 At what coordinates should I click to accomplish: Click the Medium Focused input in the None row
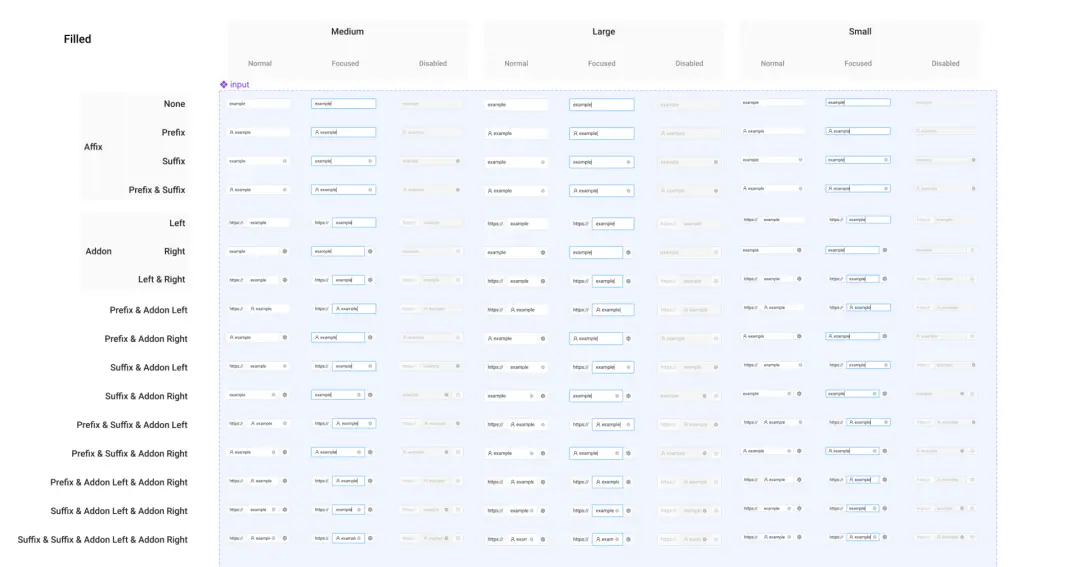click(x=344, y=104)
